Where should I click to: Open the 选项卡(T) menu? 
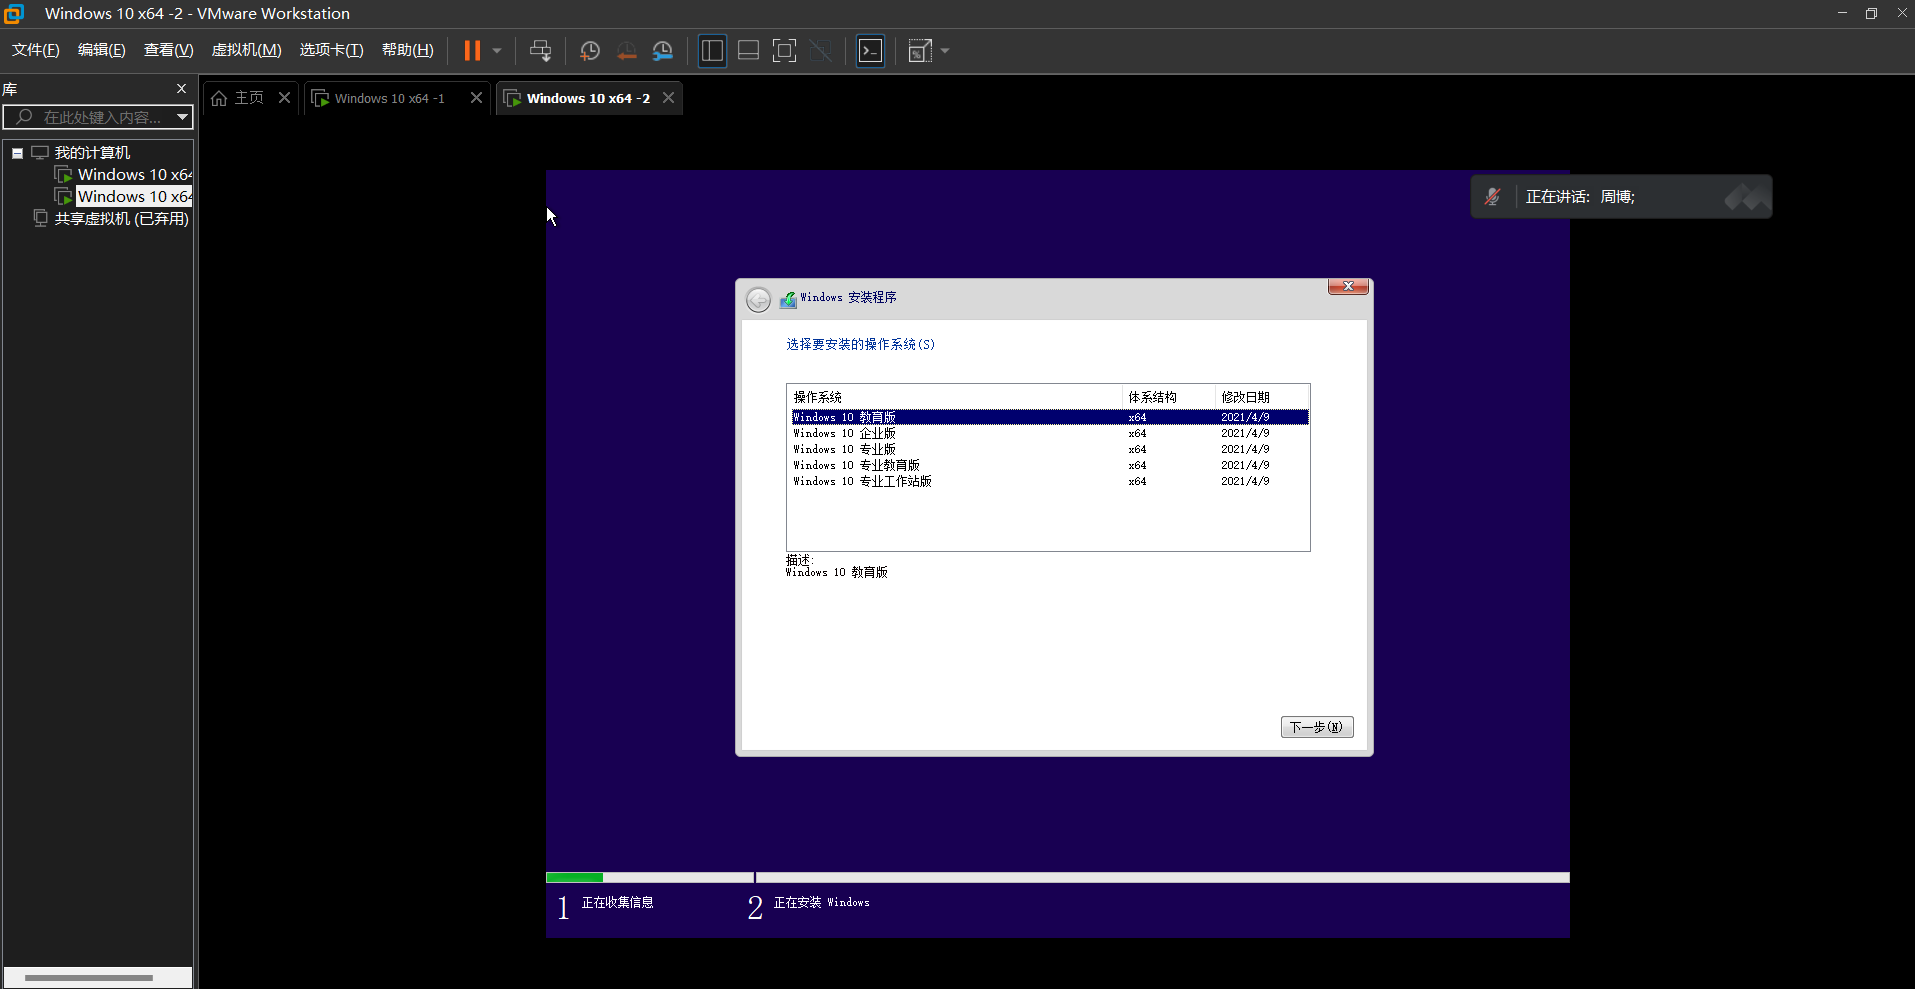tap(332, 50)
